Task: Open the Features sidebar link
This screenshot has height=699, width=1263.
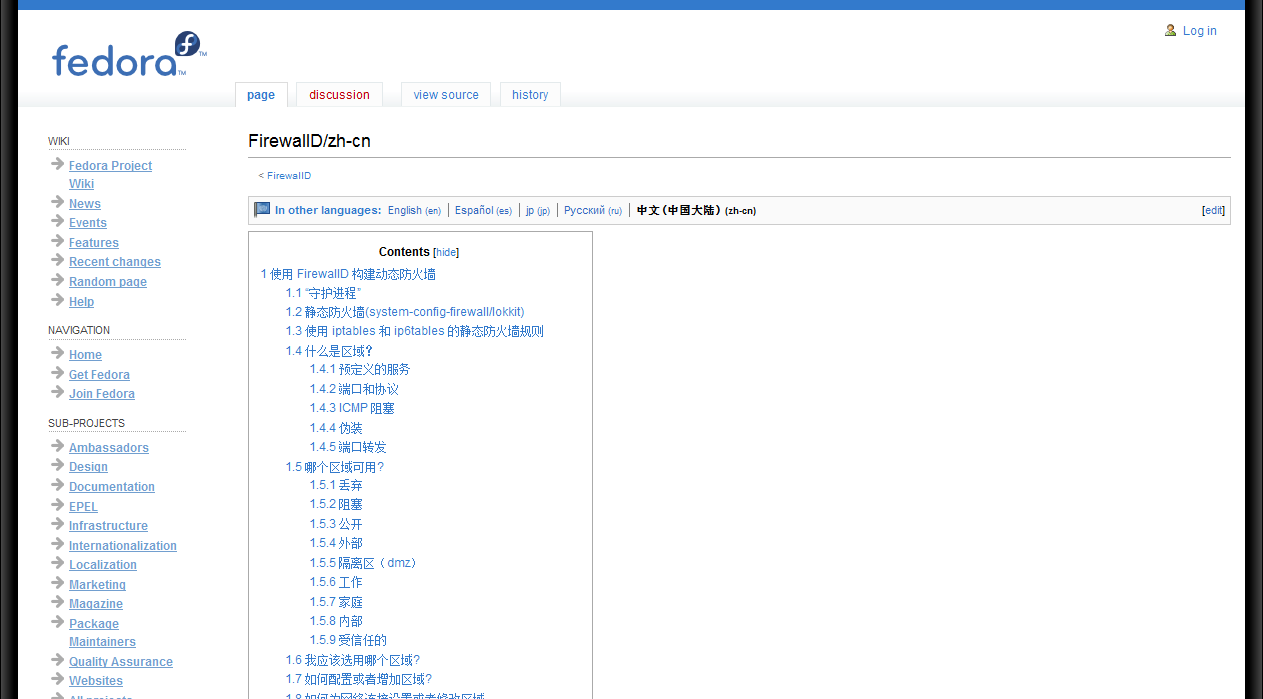Action: (x=94, y=243)
